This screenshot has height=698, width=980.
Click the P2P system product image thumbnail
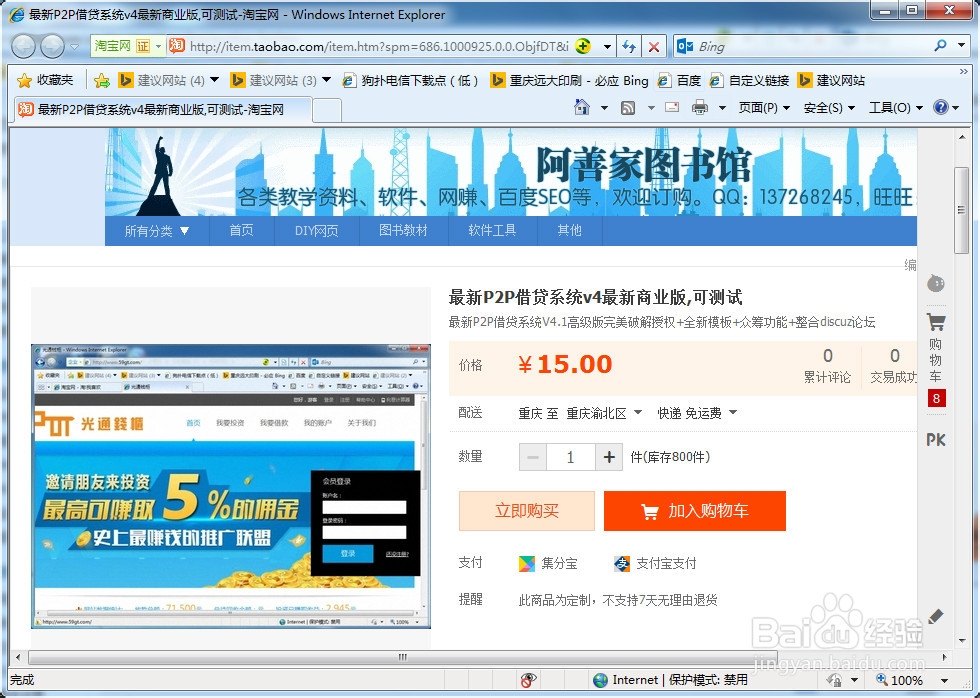click(231, 486)
